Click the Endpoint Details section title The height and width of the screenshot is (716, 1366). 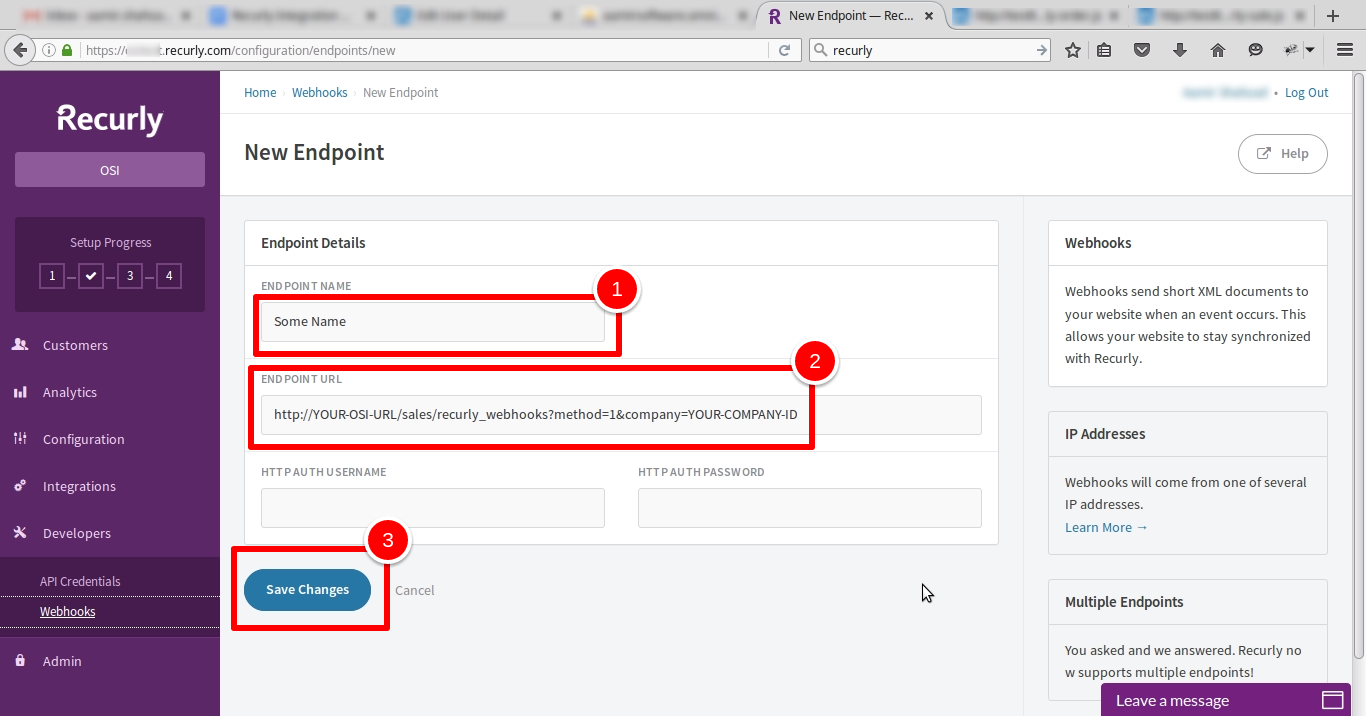313,243
